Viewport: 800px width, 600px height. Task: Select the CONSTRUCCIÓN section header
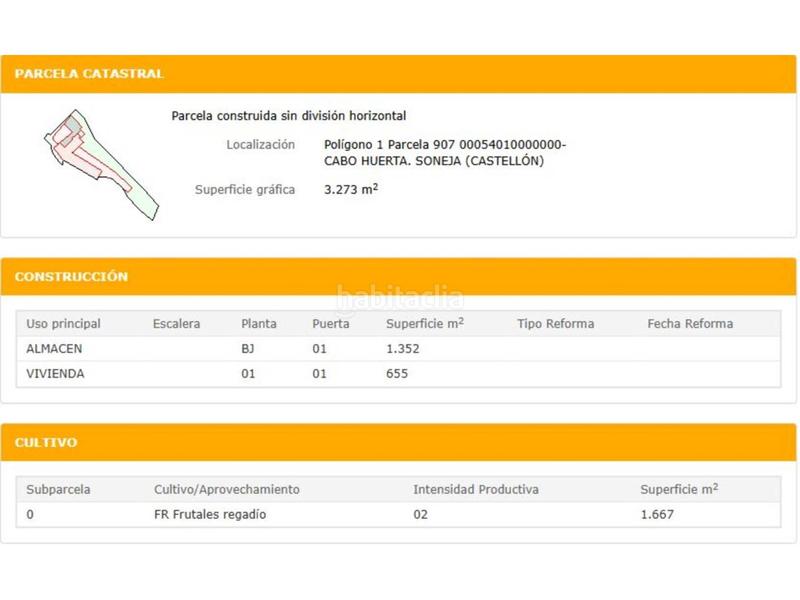[x=71, y=277]
